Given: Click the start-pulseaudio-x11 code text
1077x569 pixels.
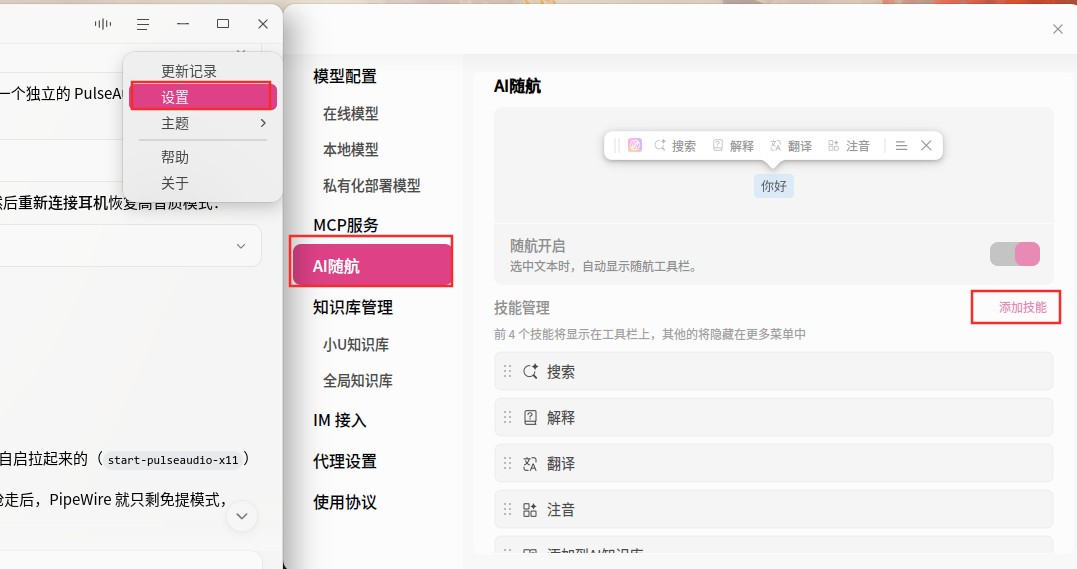Looking at the screenshot, I should click(x=173, y=460).
